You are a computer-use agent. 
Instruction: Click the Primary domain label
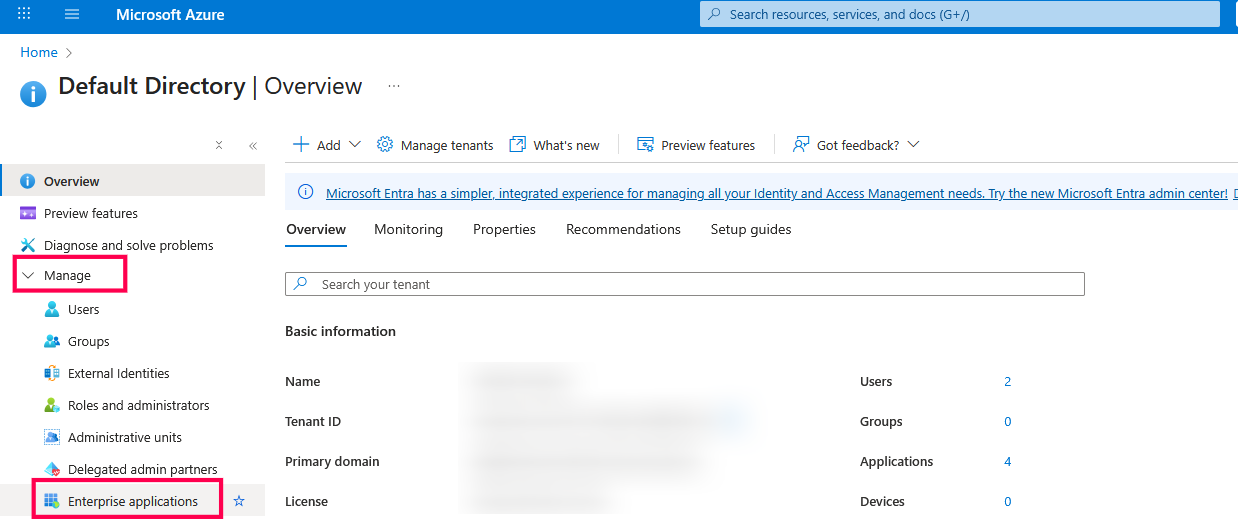pyautogui.click(x=332, y=461)
